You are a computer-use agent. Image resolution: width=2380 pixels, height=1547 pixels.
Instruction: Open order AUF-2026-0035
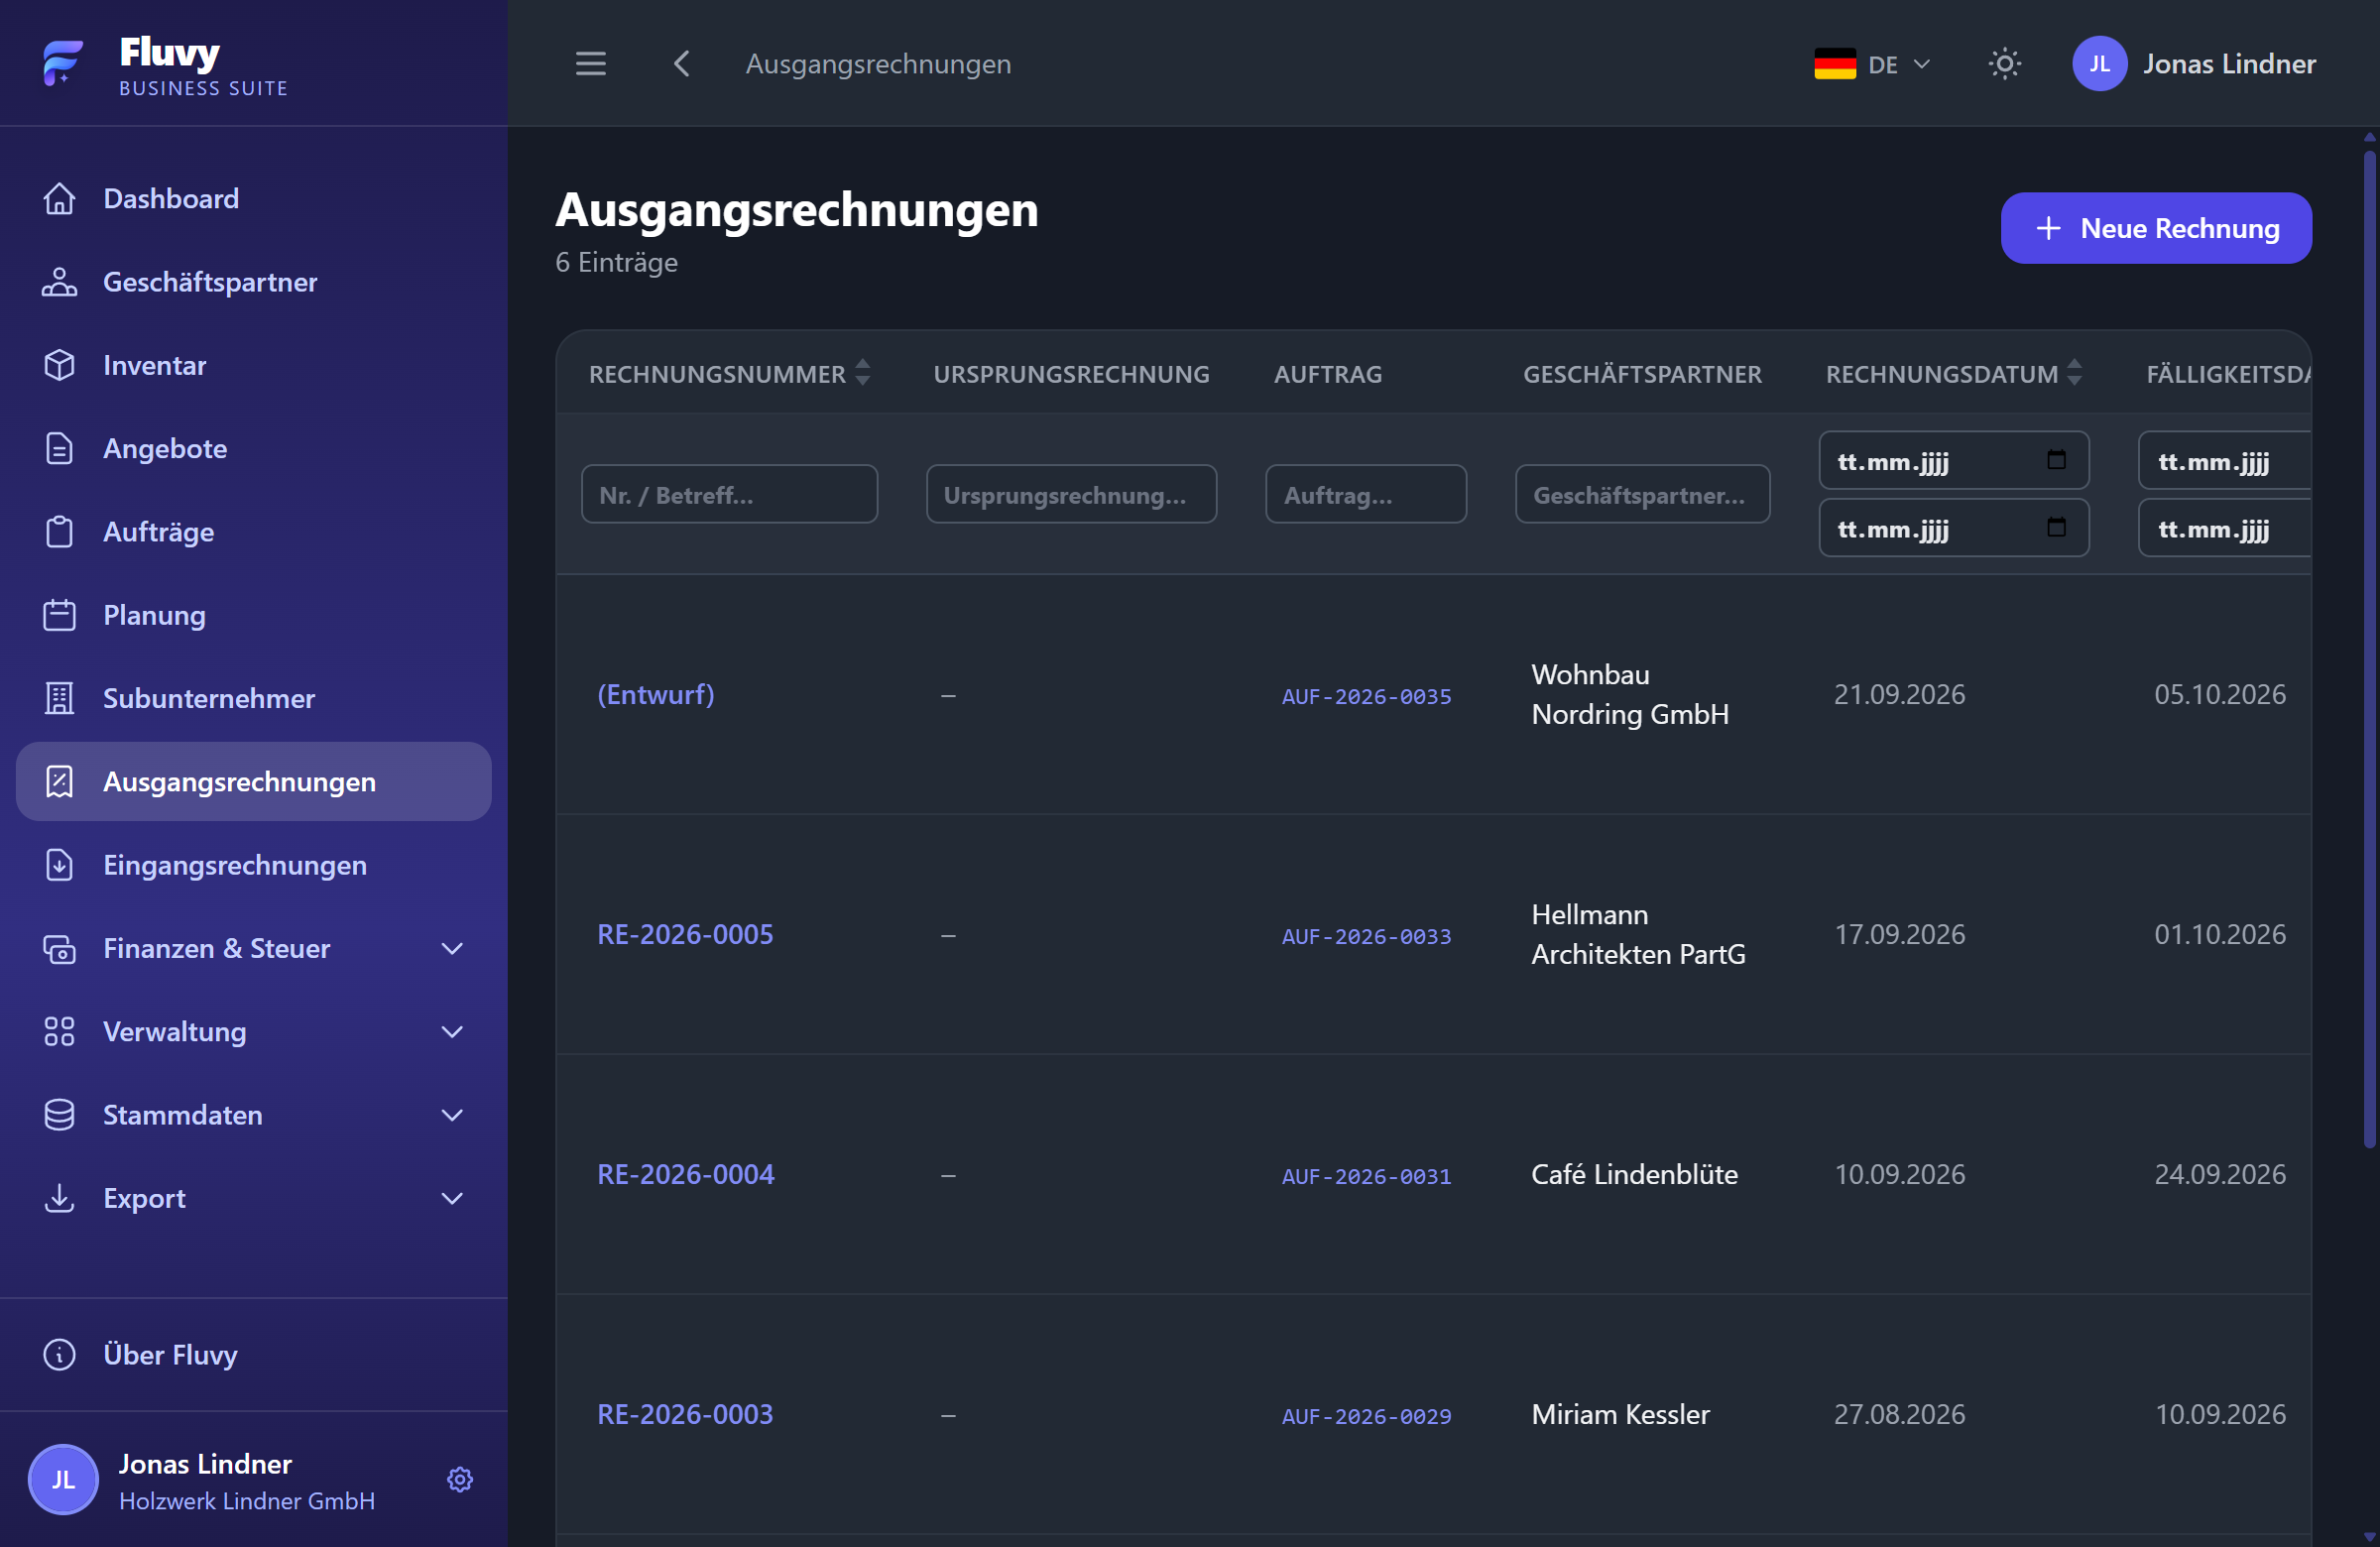click(1366, 696)
